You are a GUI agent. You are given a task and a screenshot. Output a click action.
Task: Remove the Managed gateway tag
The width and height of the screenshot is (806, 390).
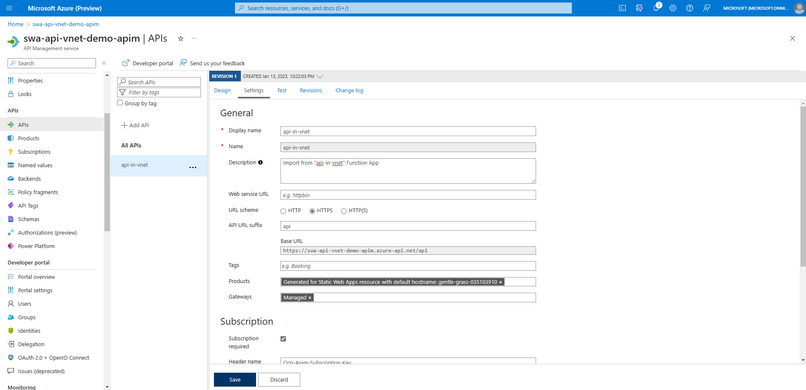pyautogui.click(x=310, y=298)
